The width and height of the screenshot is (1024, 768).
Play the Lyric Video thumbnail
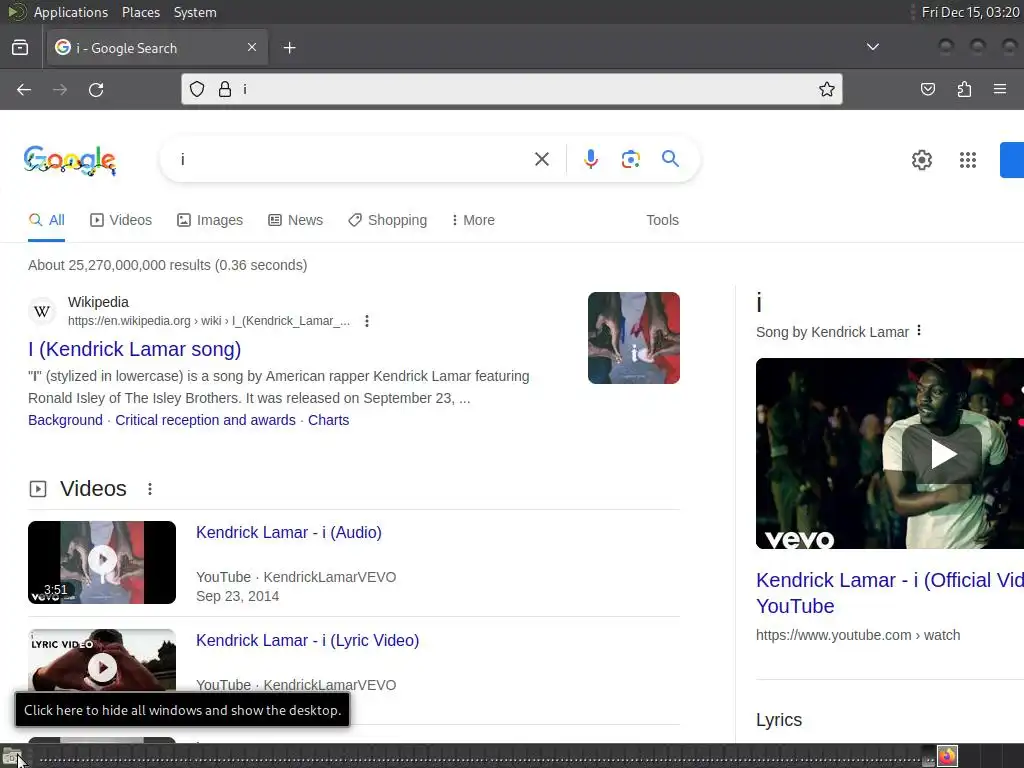pos(102,661)
